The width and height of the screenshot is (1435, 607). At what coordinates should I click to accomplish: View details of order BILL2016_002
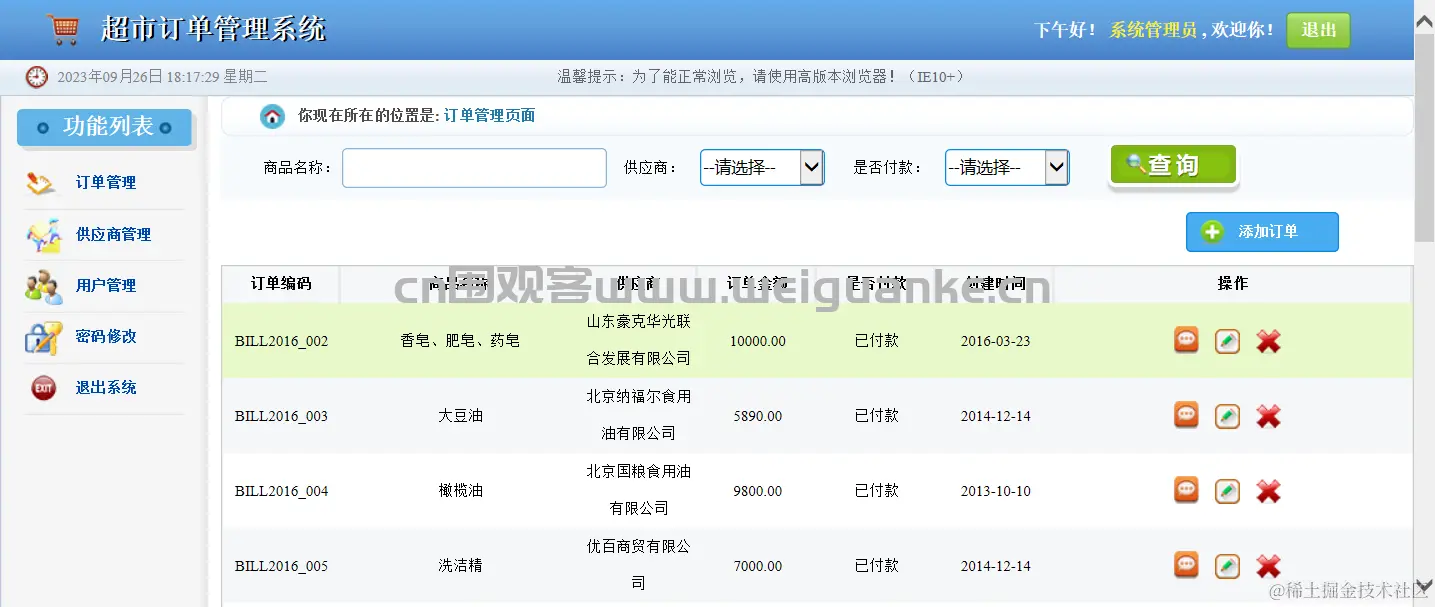[x=1186, y=340]
